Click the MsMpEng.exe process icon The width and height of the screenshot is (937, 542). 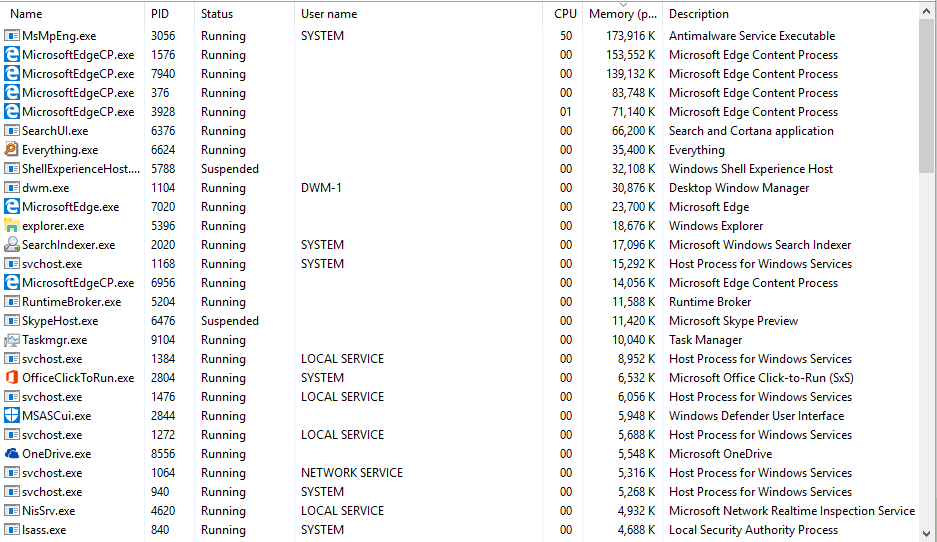pyautogui.click(x=11, y=36)
